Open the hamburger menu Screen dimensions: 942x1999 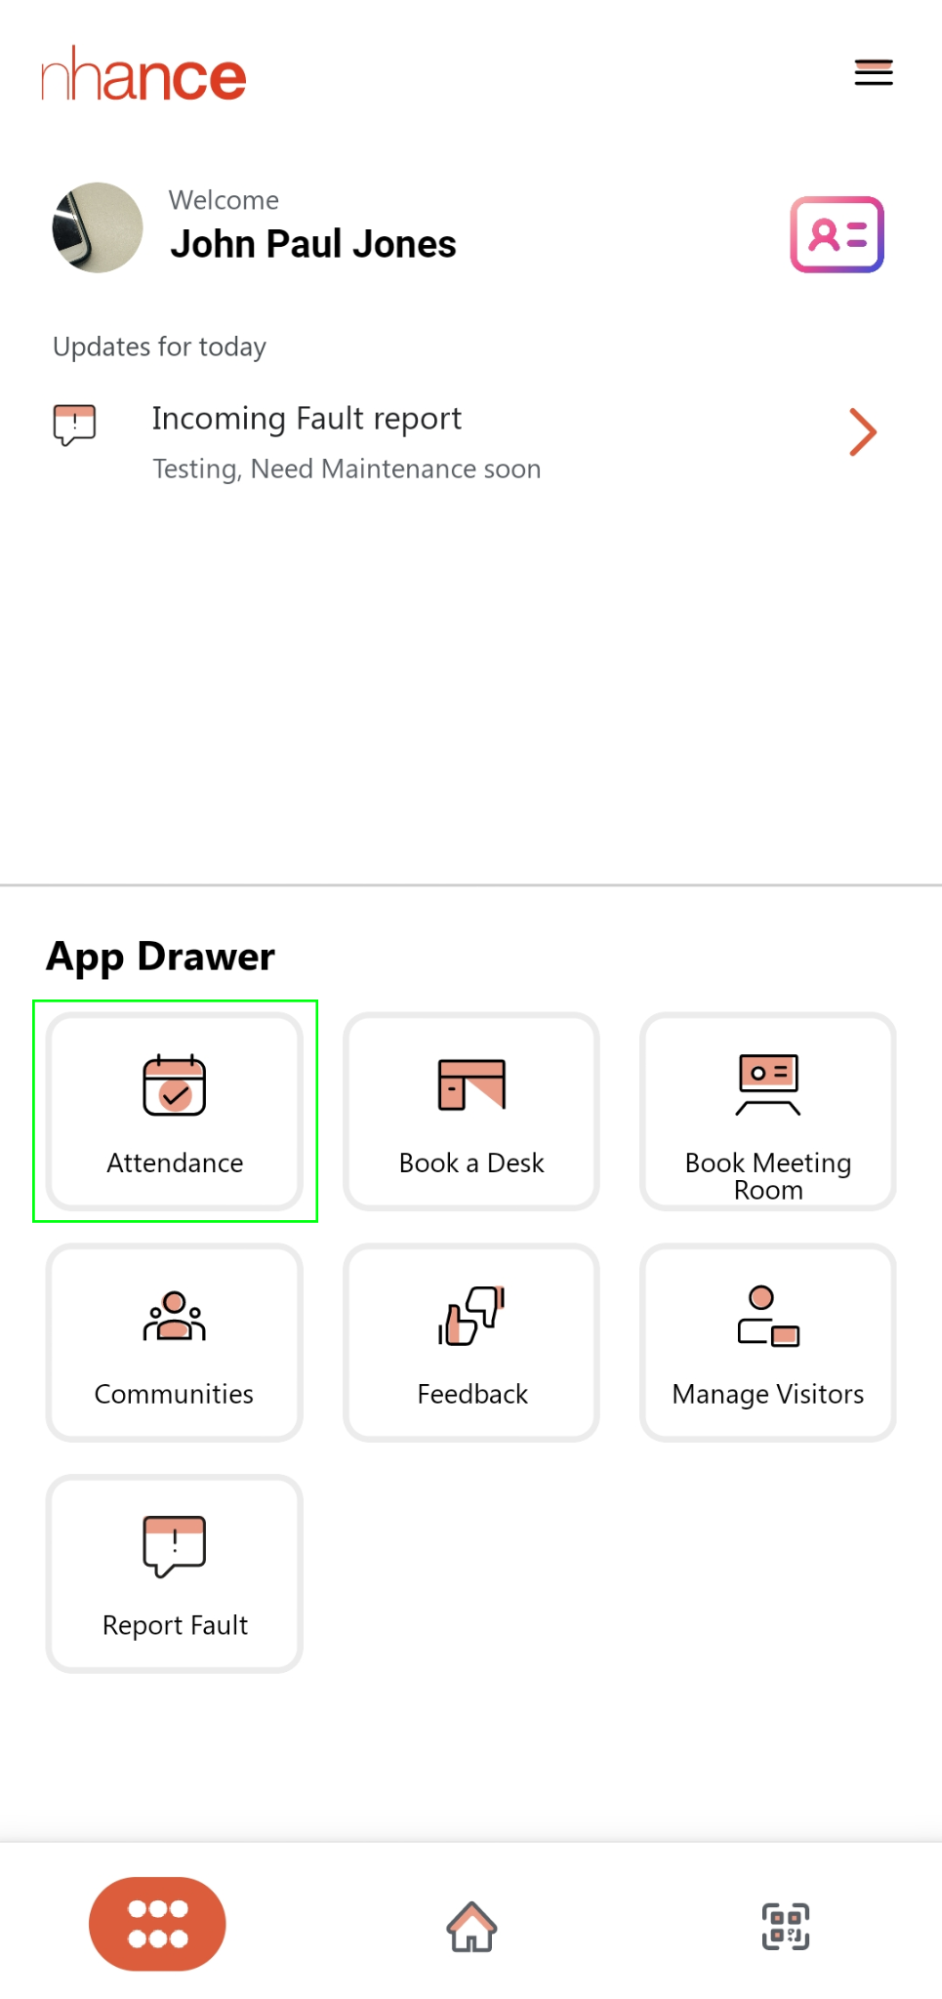873,73
